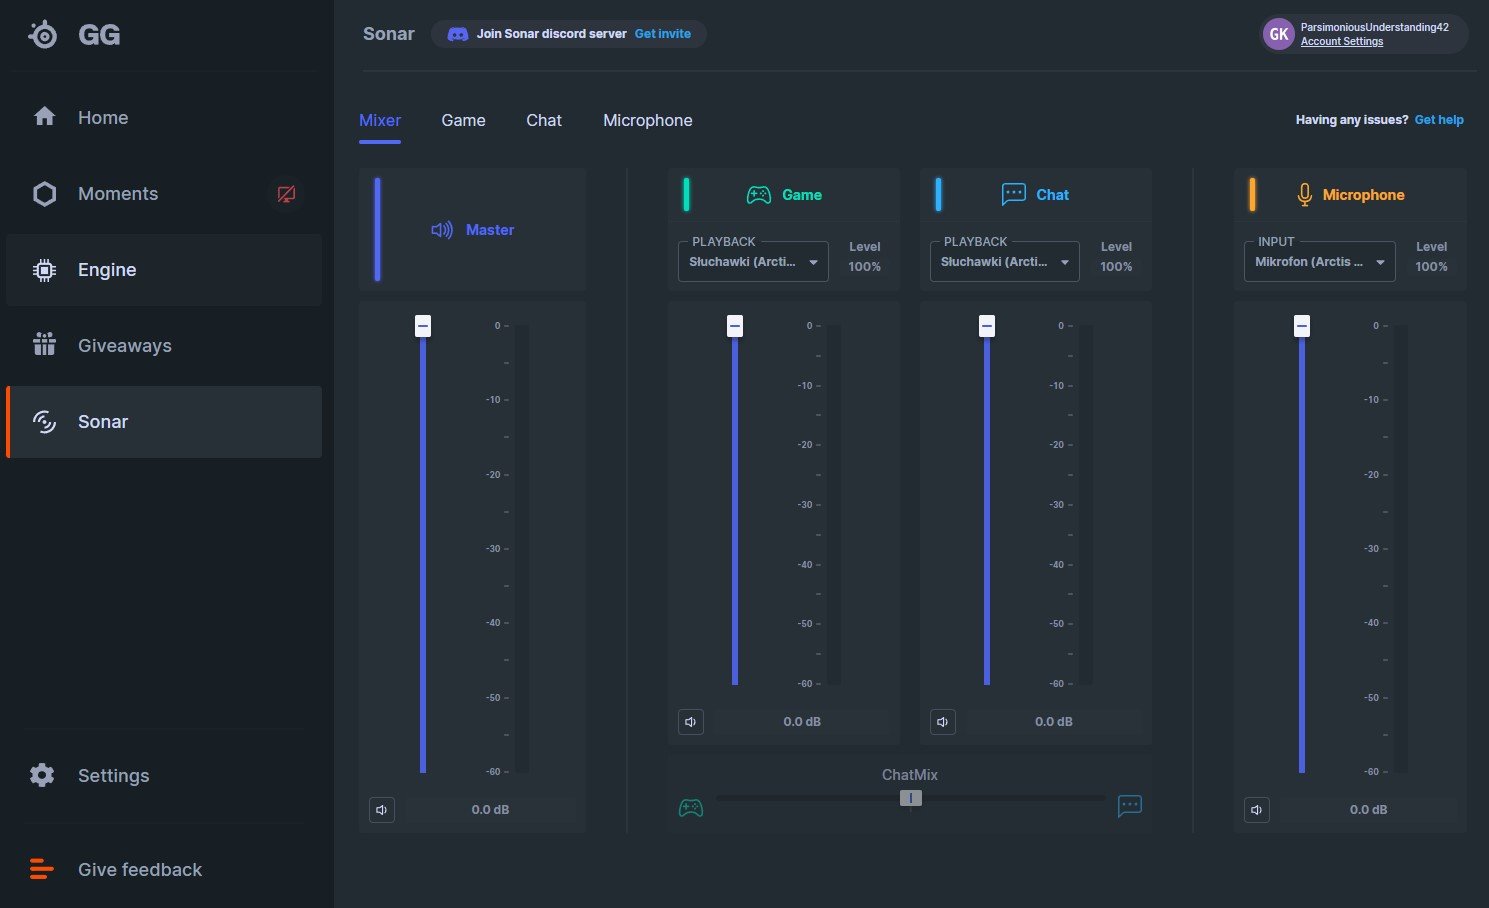Click the Get invite Discord link

tap(662, 34)
